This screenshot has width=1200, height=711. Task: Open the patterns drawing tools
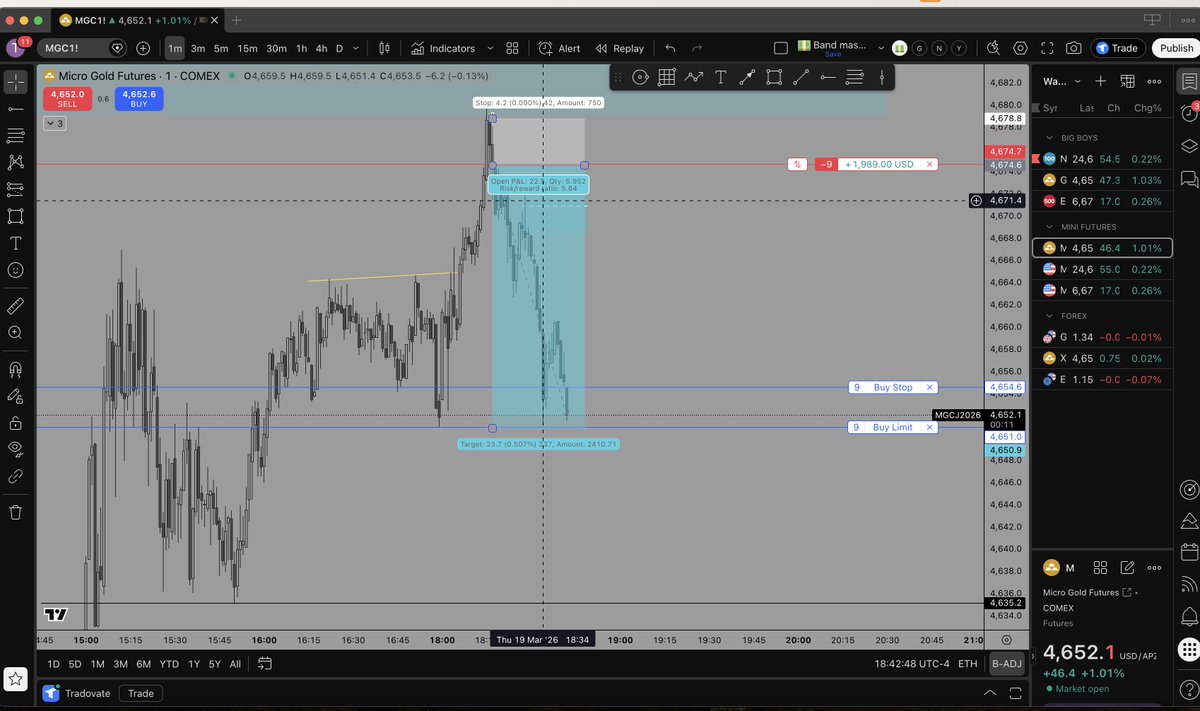coord(15,162)
